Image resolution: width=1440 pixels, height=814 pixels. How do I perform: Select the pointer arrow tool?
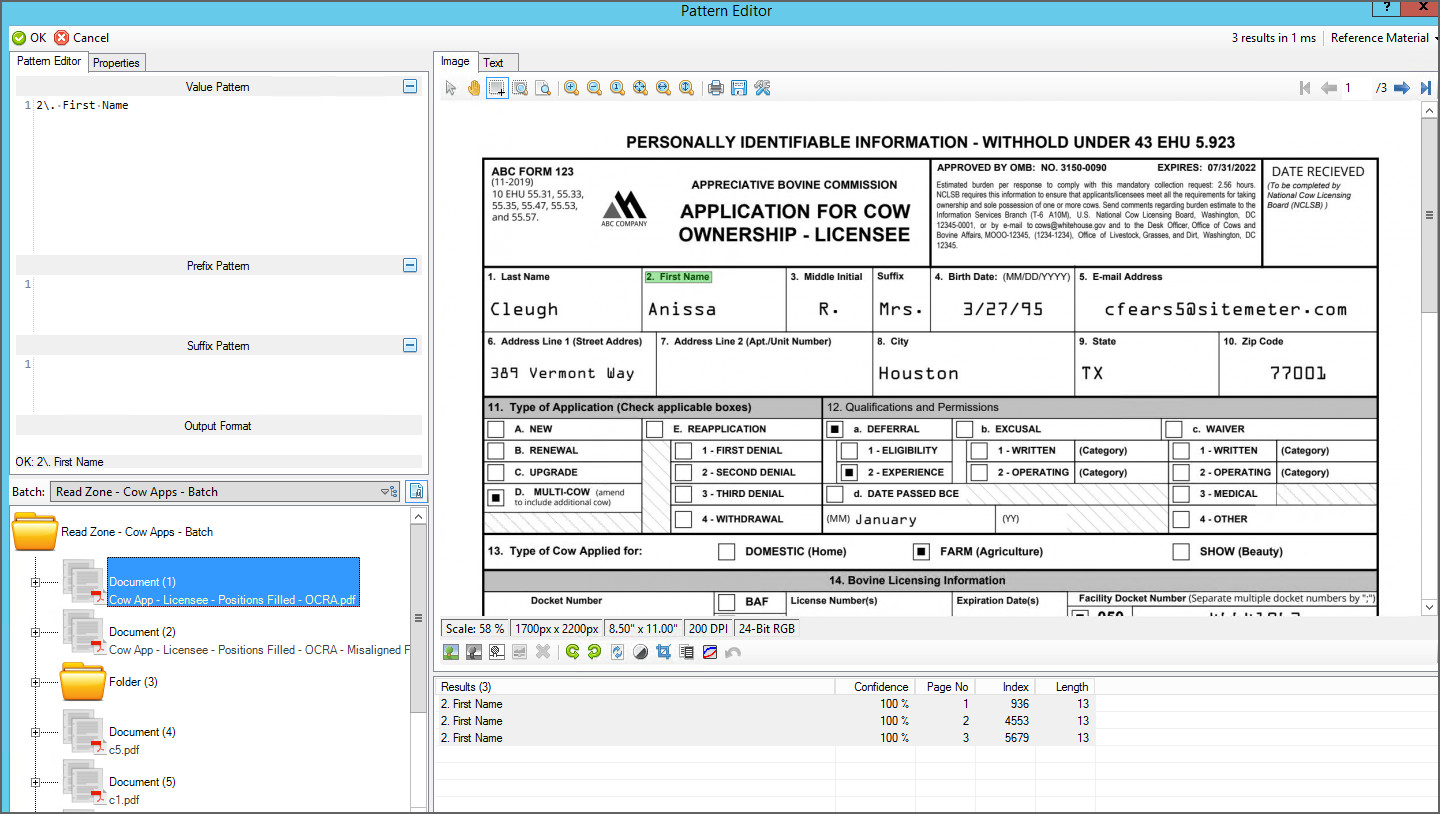[x=451, y=88]
